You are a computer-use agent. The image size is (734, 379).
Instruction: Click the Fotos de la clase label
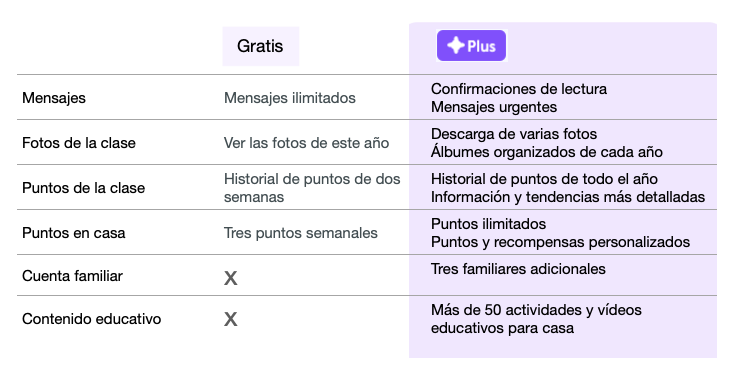79,143
